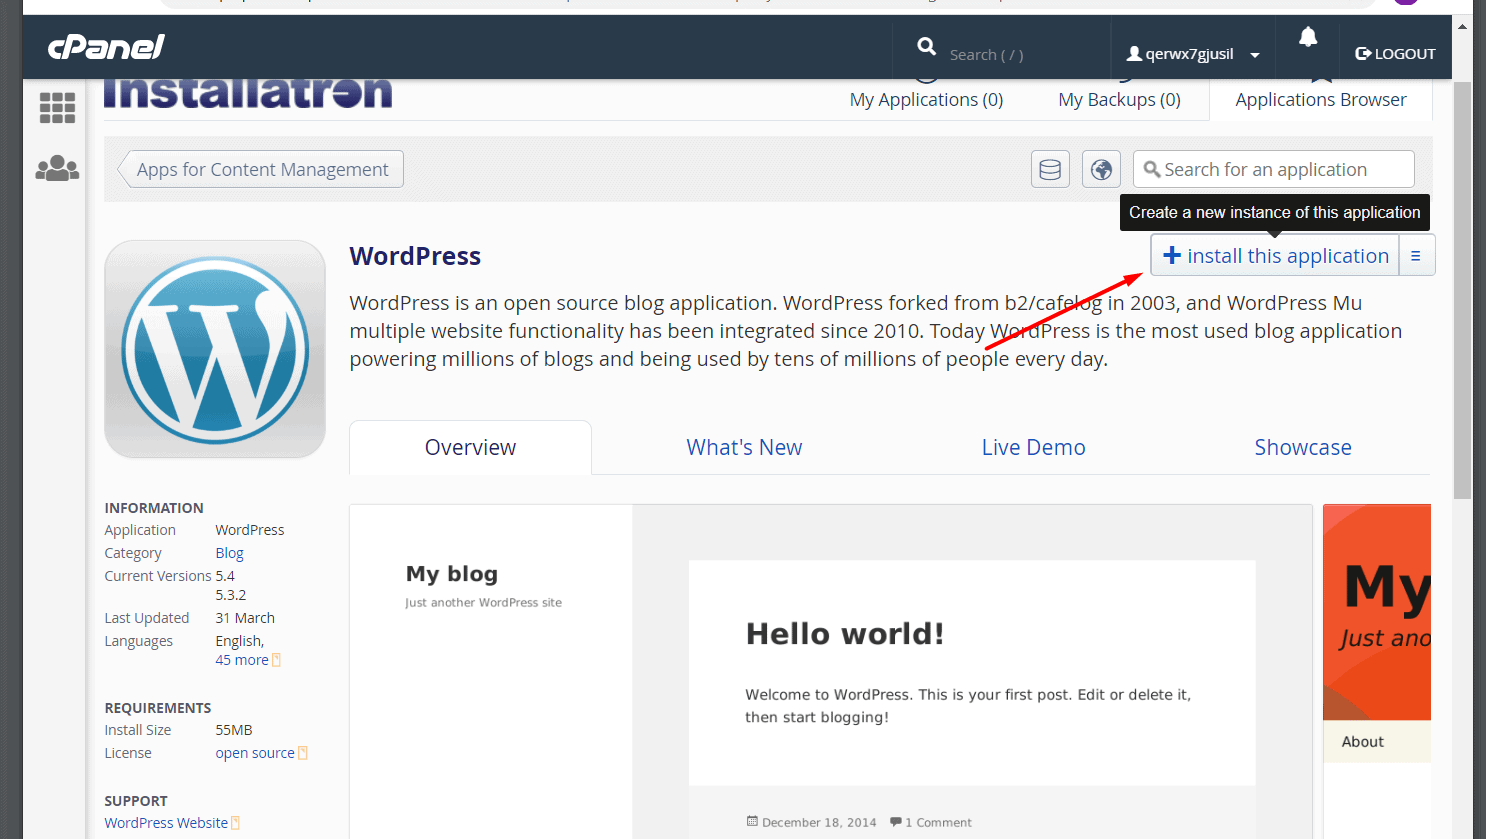Screen dimensions: 1486x839
Task: Click the 31 March last updated value
Action: [245, 618]
